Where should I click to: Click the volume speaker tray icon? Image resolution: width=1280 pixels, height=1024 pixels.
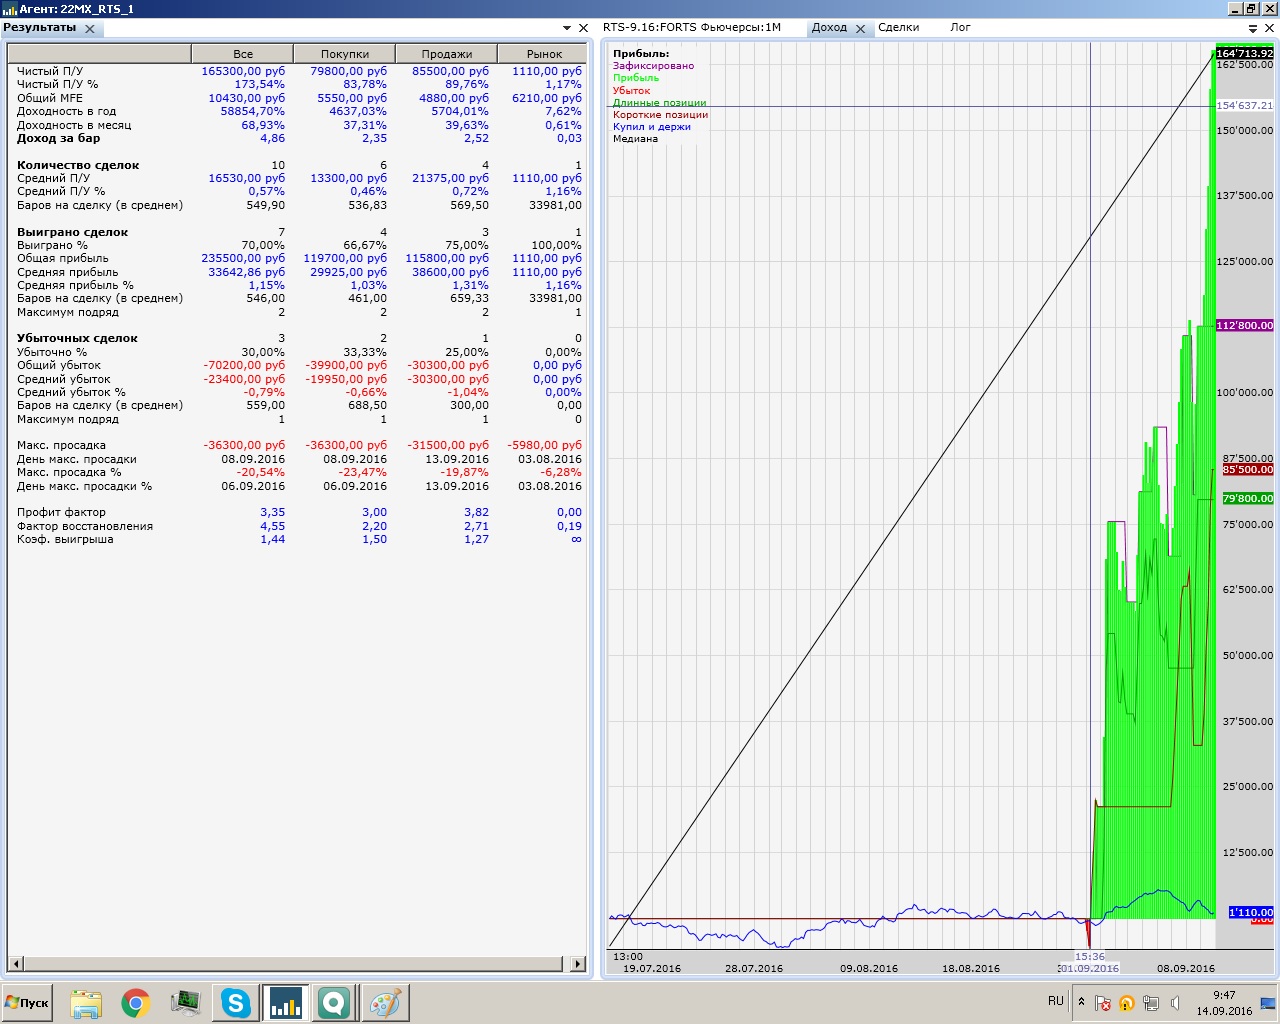pos(1175,1003)
